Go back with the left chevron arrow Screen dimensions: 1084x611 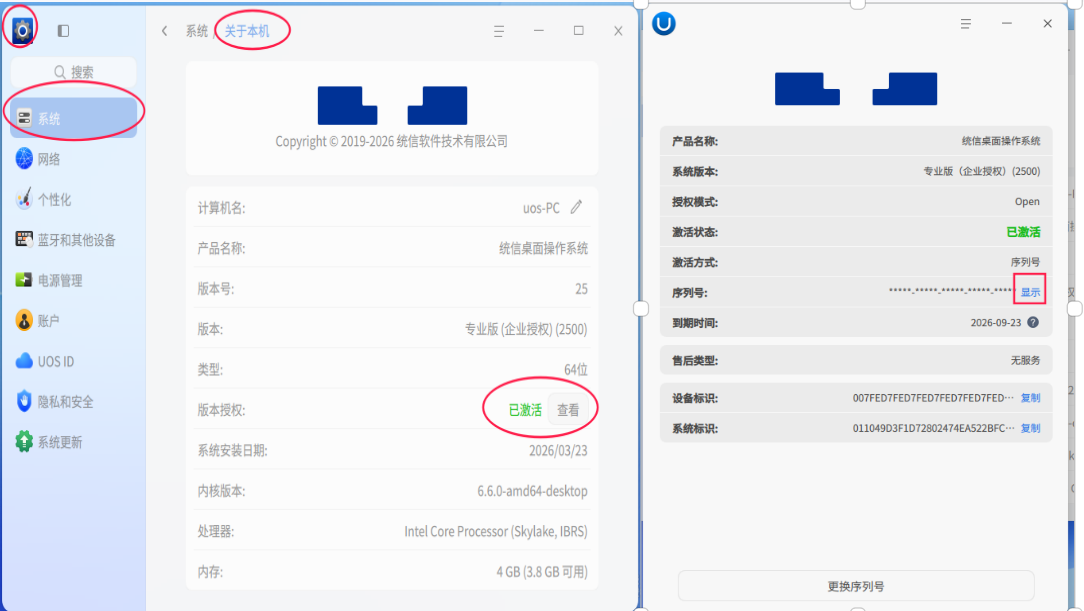165,30
